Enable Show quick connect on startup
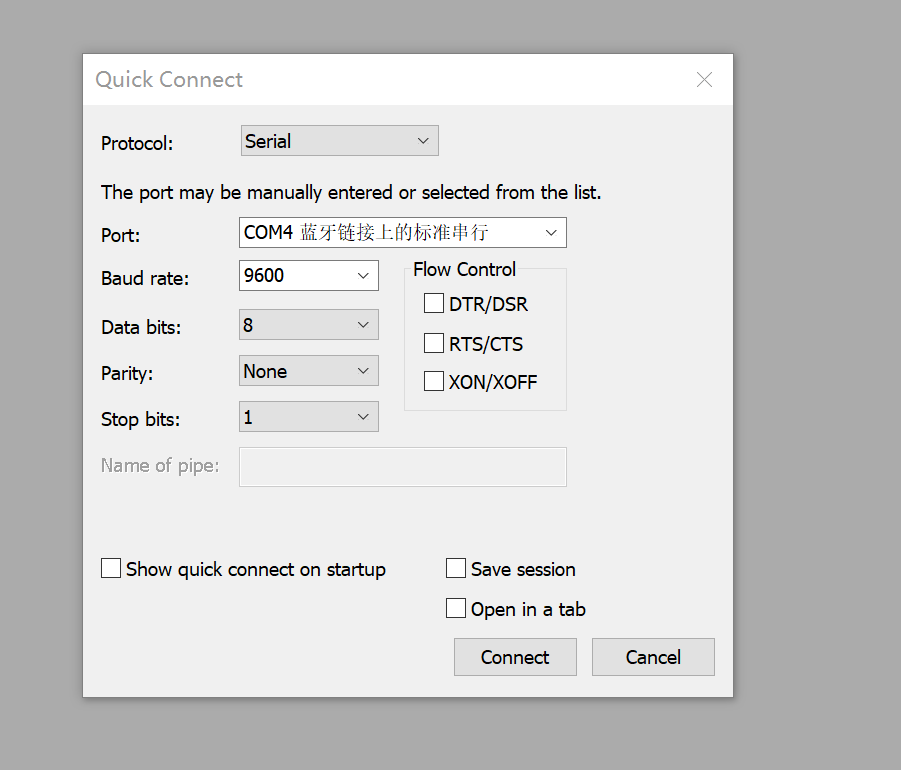Screen dimensions: 901x770 pos(111,569)
